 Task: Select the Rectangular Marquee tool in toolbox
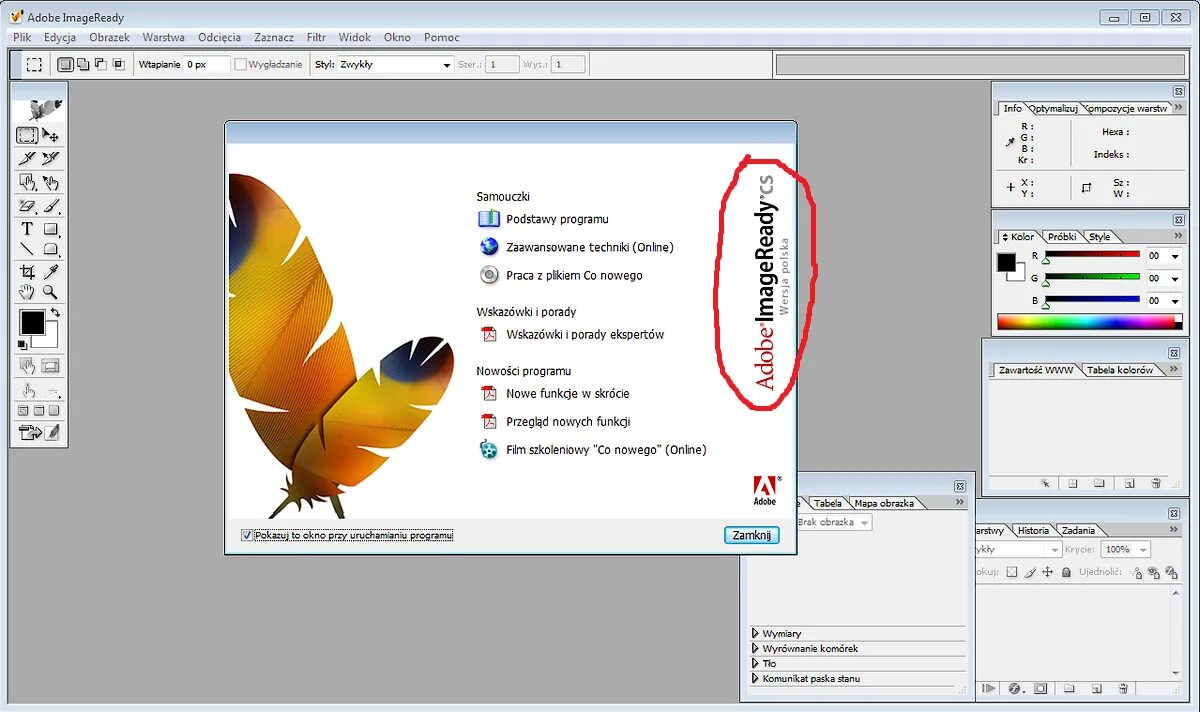tap(26, 135)
